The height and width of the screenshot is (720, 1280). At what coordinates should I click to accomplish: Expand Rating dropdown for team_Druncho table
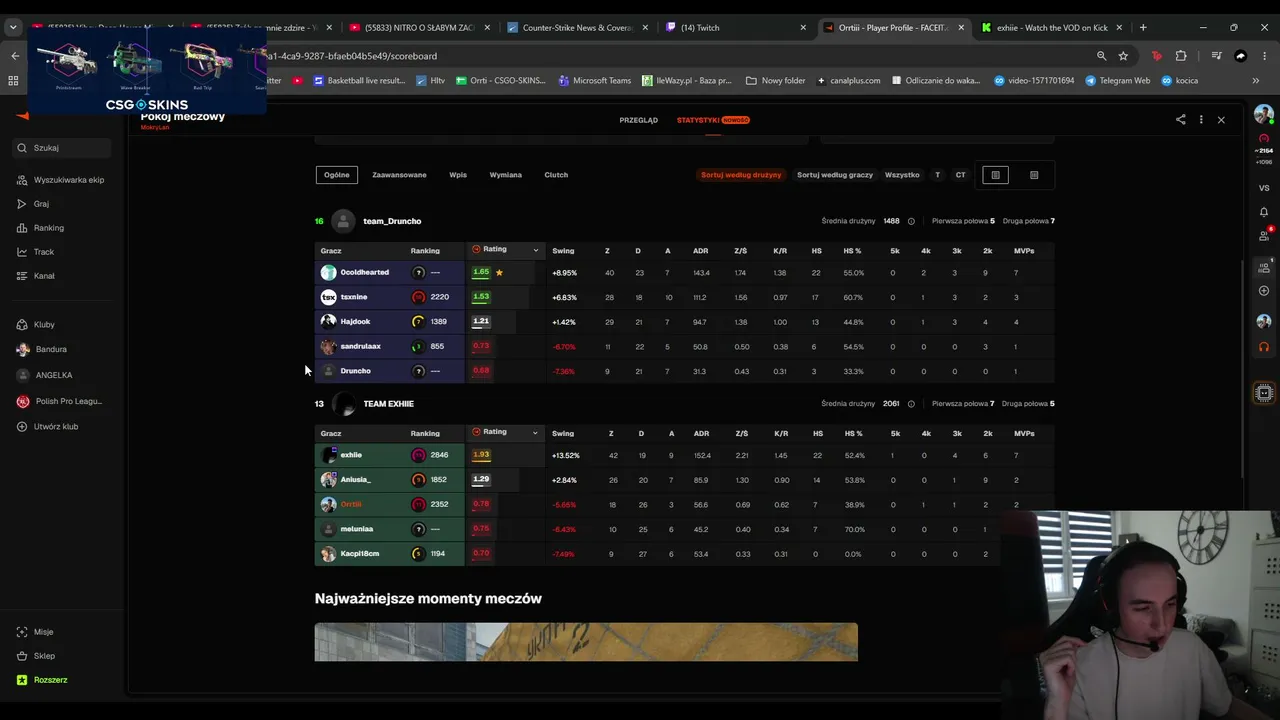tap(536, 250)
